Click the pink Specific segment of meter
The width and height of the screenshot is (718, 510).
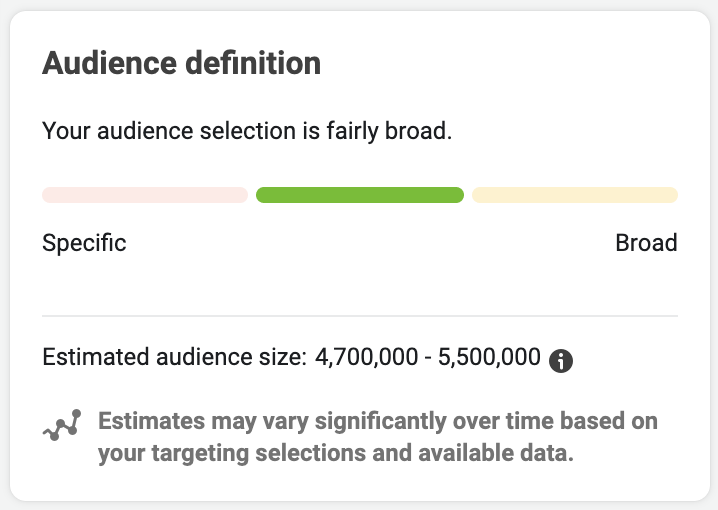[x=145, y=195]
